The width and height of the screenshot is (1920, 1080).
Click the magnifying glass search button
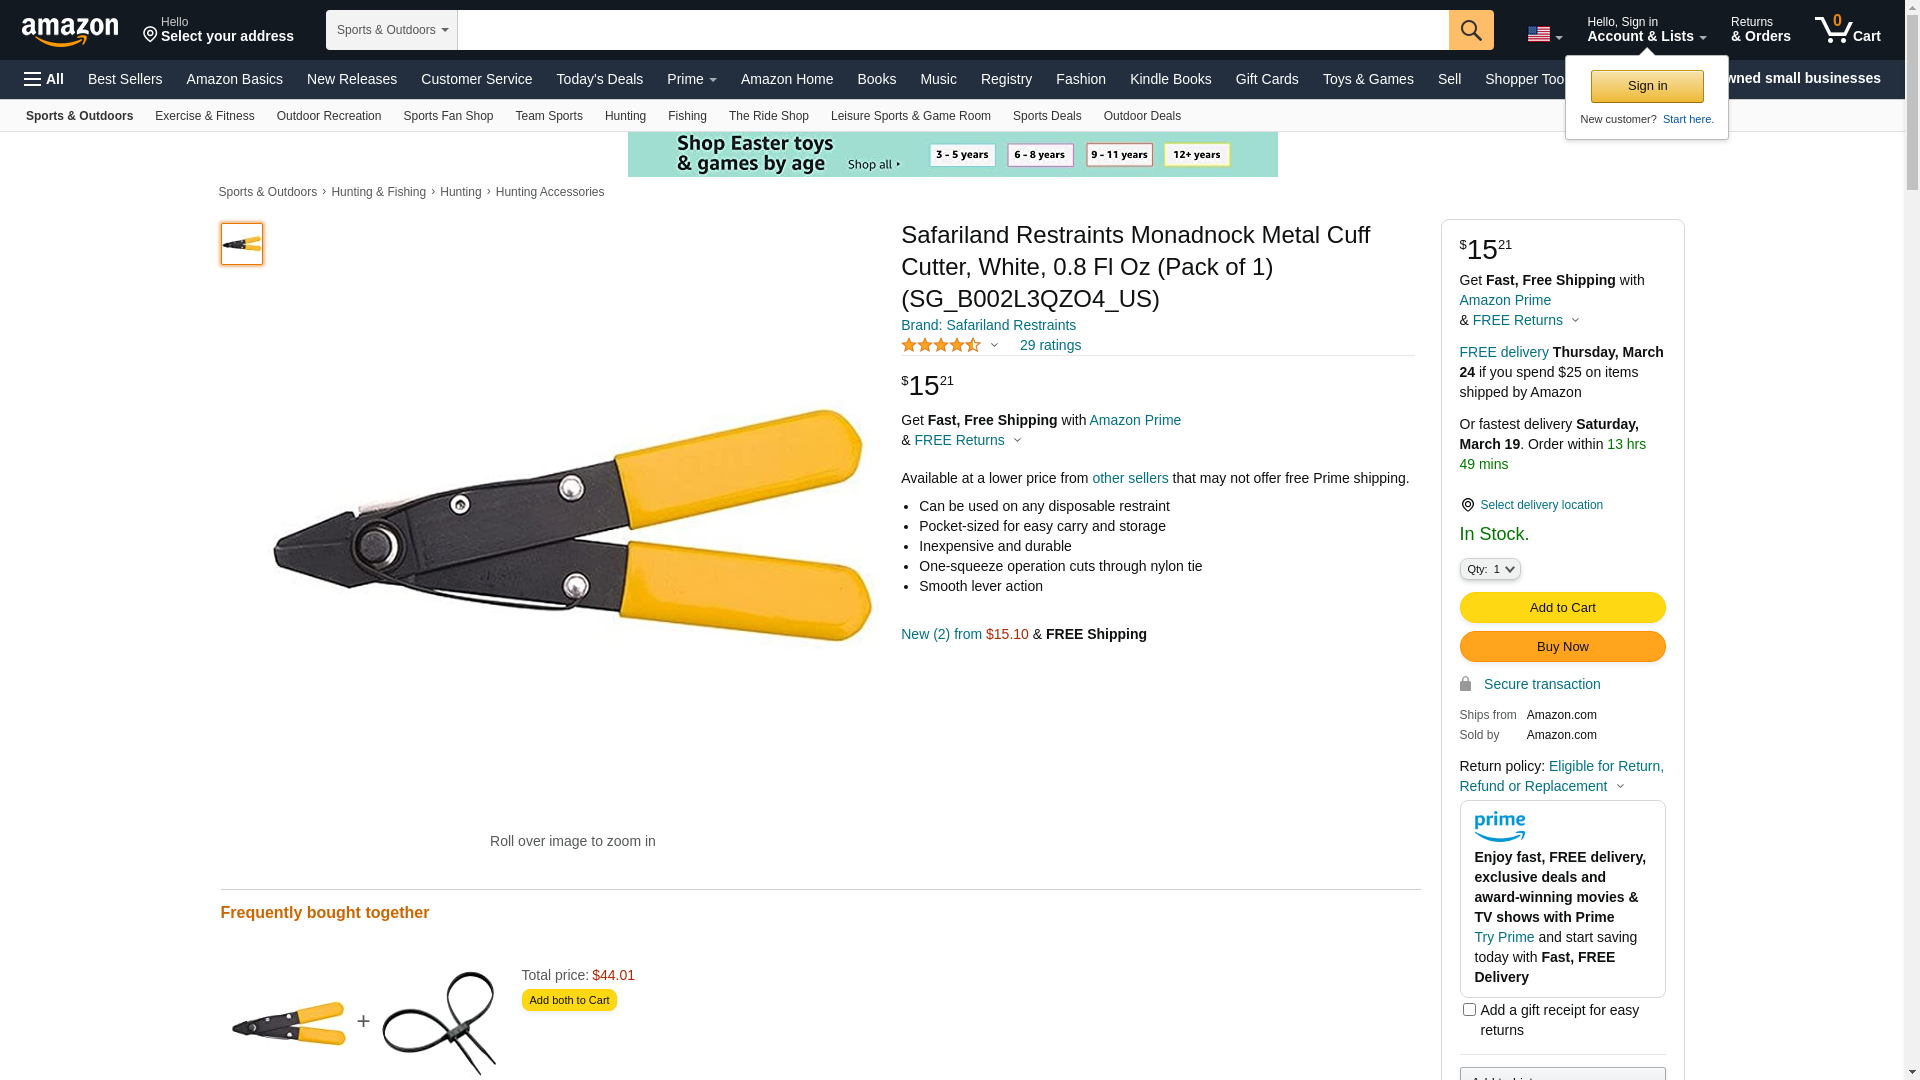click(x=1470, y=30)
